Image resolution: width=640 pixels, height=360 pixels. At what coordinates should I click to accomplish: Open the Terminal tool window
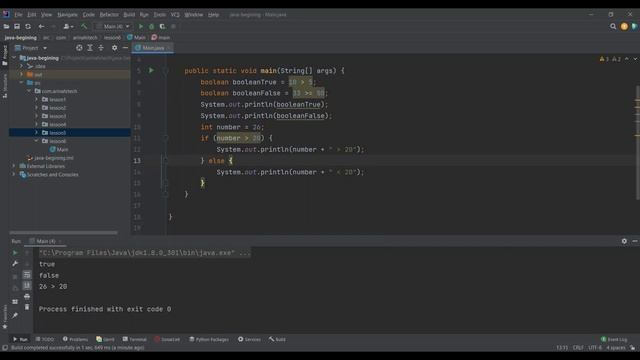pos(135,340)
